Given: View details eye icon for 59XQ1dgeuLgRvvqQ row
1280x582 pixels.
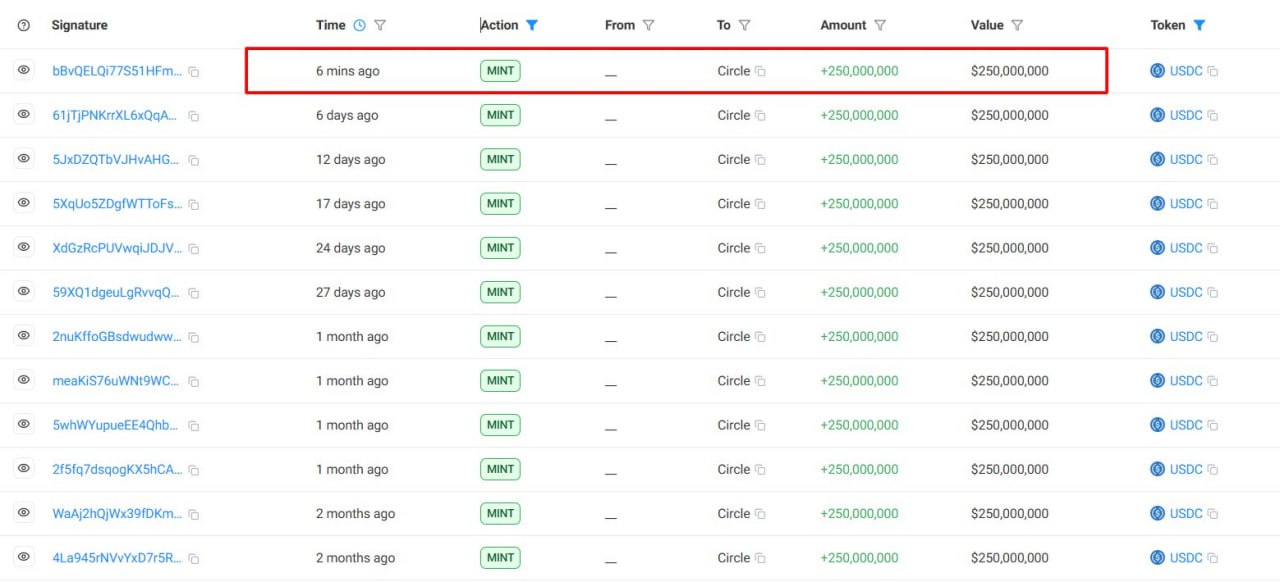Looking at the screenshot, I should [24, 291].
